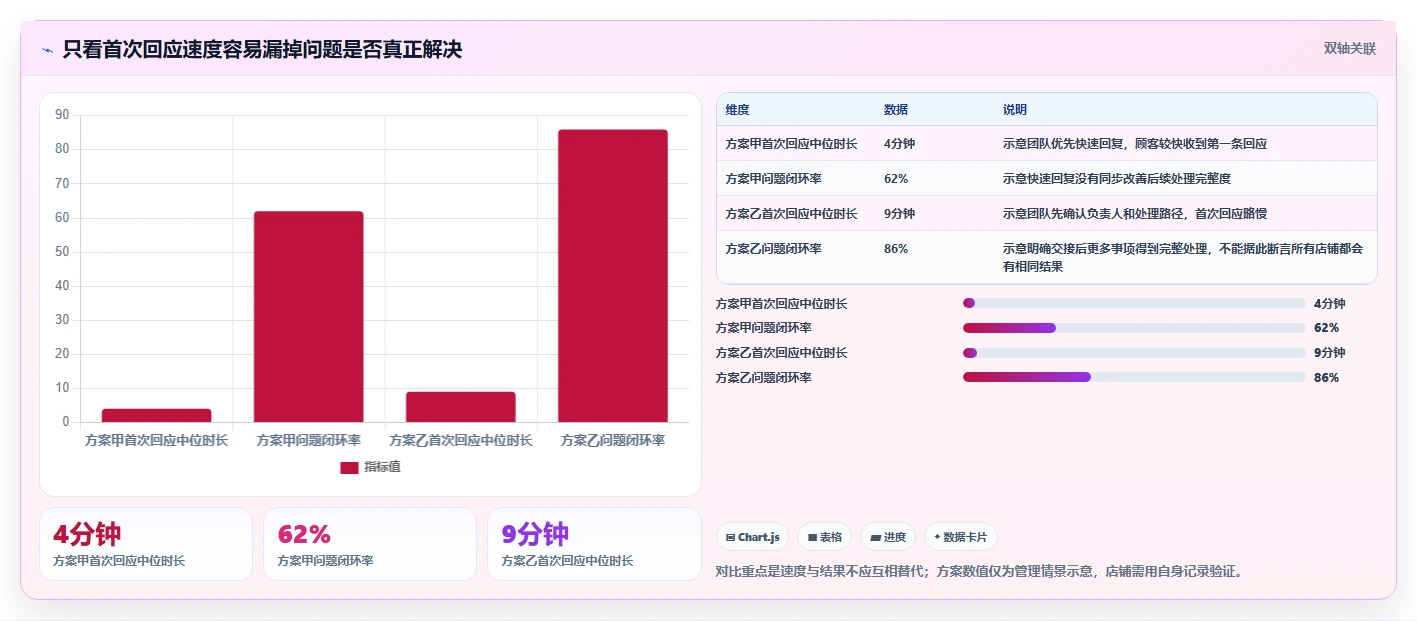This screenshot has width=1417, height=621.
Task: Click the 双轴关联 label in header
Action: pos(1350,48)
